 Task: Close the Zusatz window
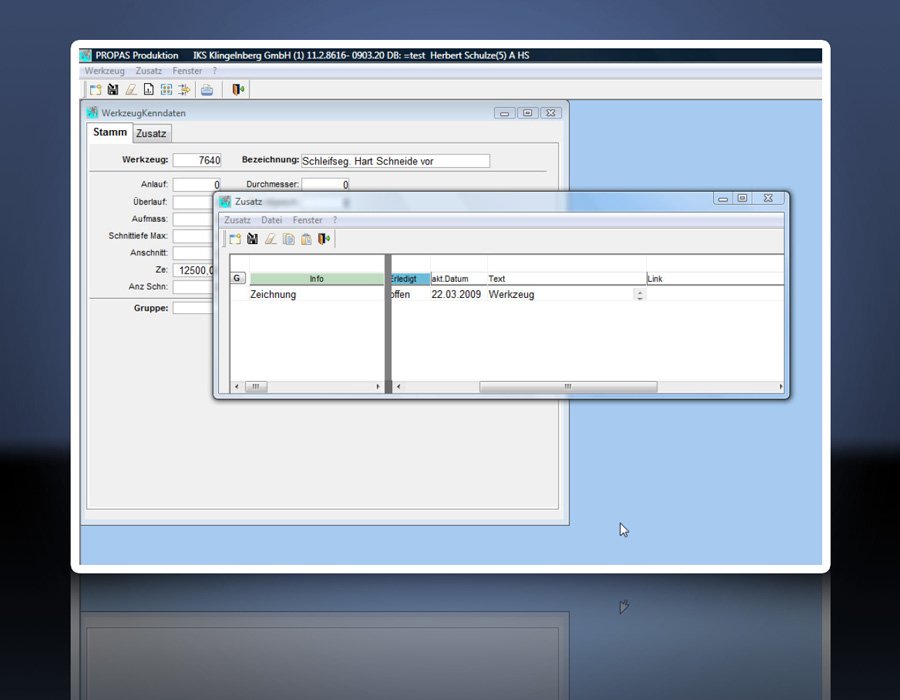768,198
